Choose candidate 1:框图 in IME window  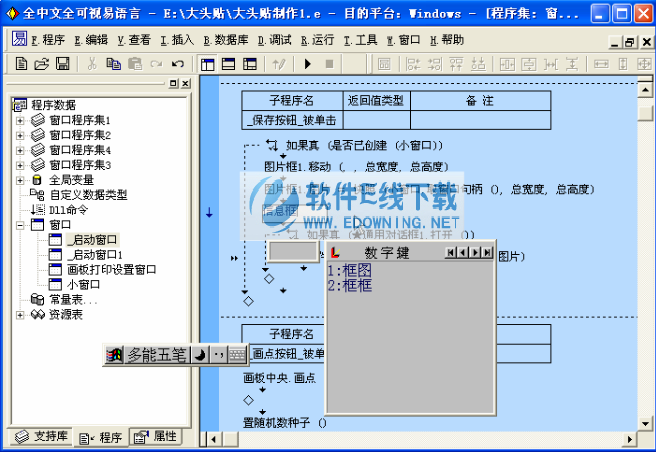coord(349,270)
